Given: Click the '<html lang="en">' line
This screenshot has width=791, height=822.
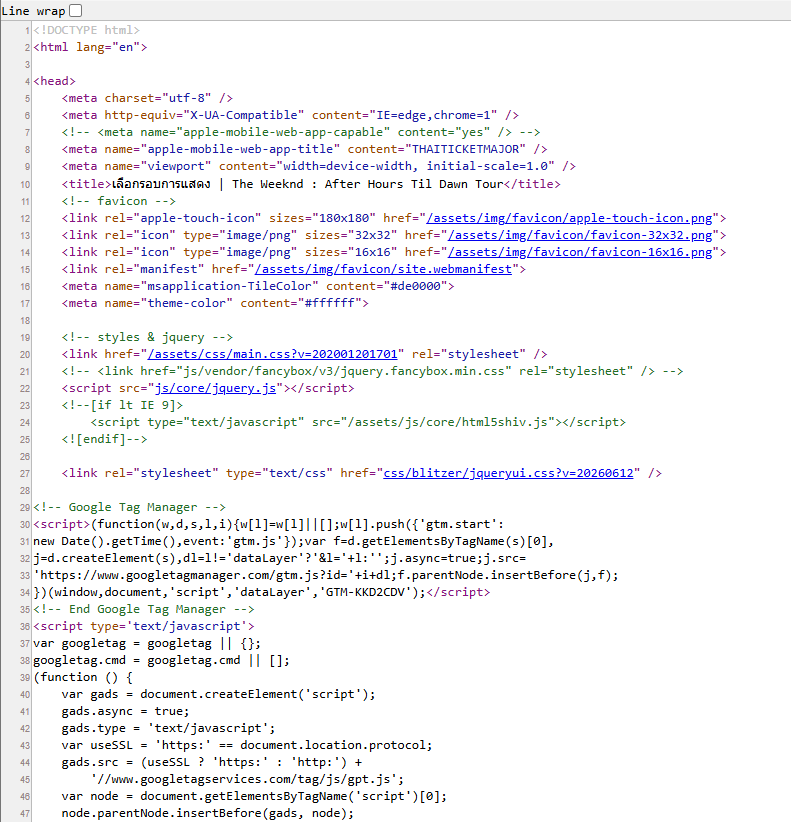Looking at the screenshot, I should coord(90,47).
